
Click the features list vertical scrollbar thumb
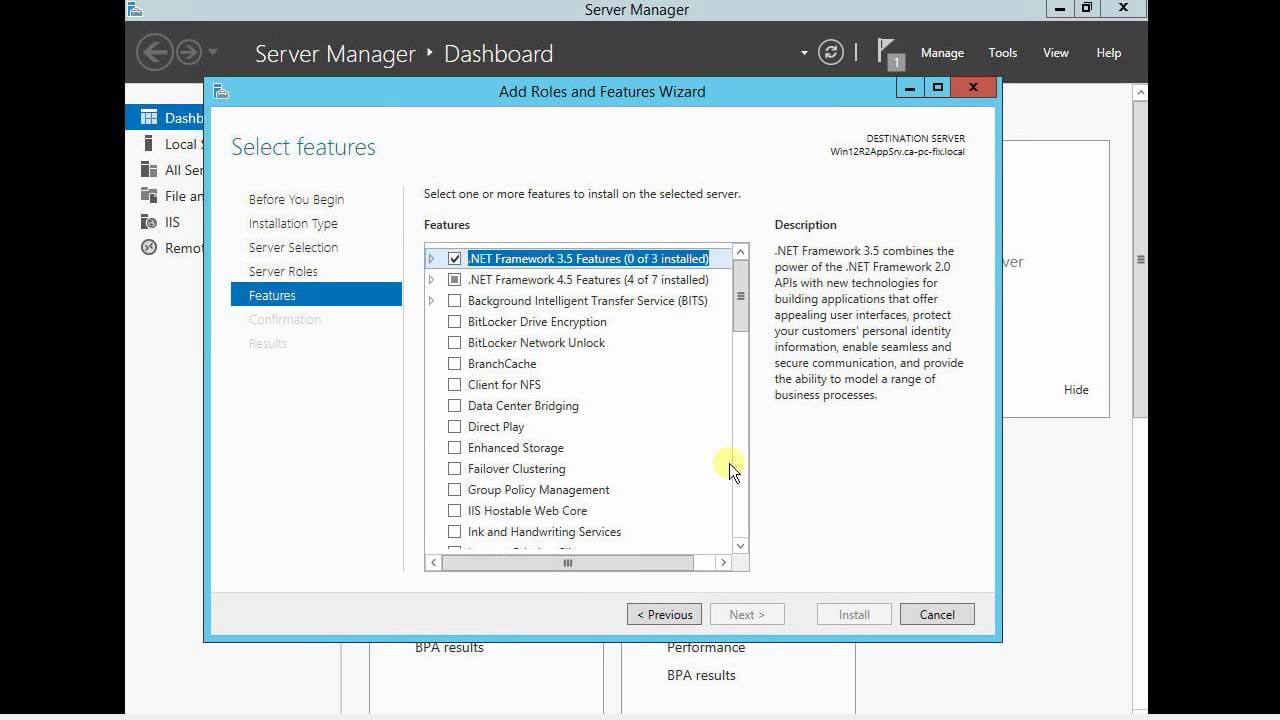tap(741, 296)
